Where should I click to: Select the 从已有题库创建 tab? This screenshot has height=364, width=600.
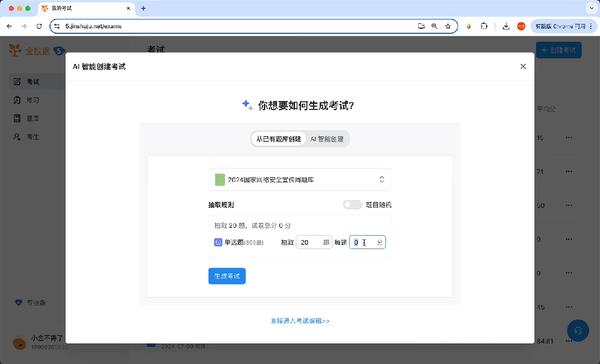[x=279, y=139]
